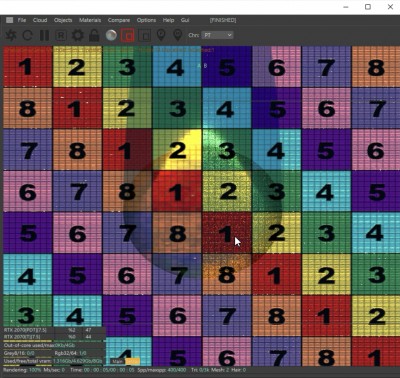Image resolution: width=400 pixels, height=378 pixels.
Task: Pause the rendering
Action: tap(44, 35)
